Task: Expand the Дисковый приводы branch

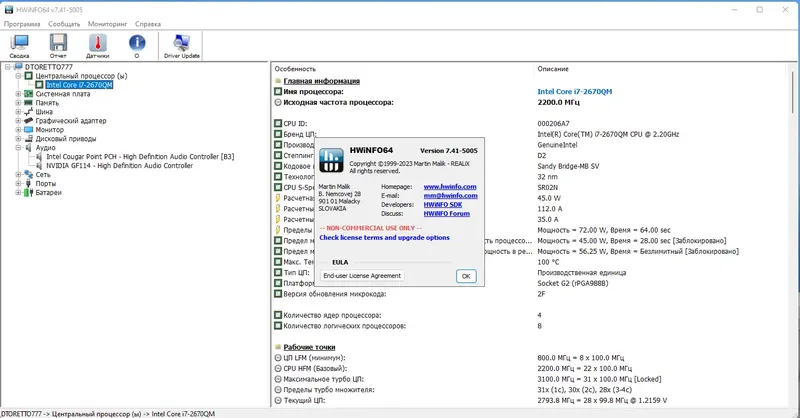Action: [x=18, y=138]
